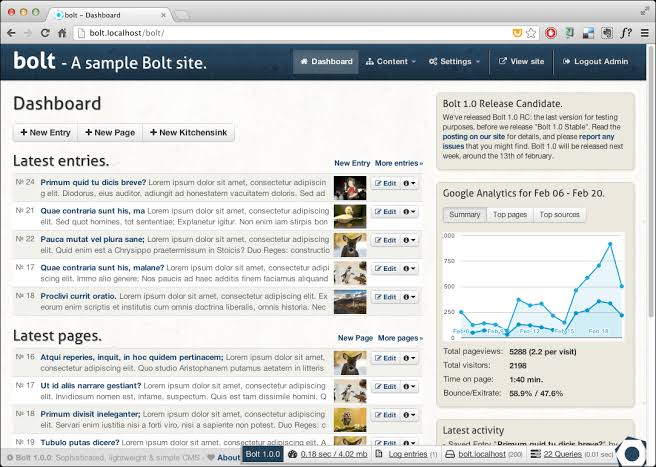This screenshot has width=656, height=467.
Task: Click the New Kitchensink button
Action: point(188,133)
